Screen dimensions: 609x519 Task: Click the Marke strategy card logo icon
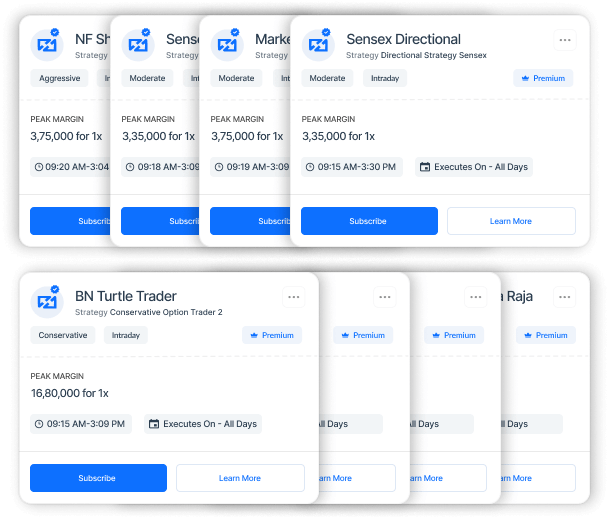[x=227, y=45]
